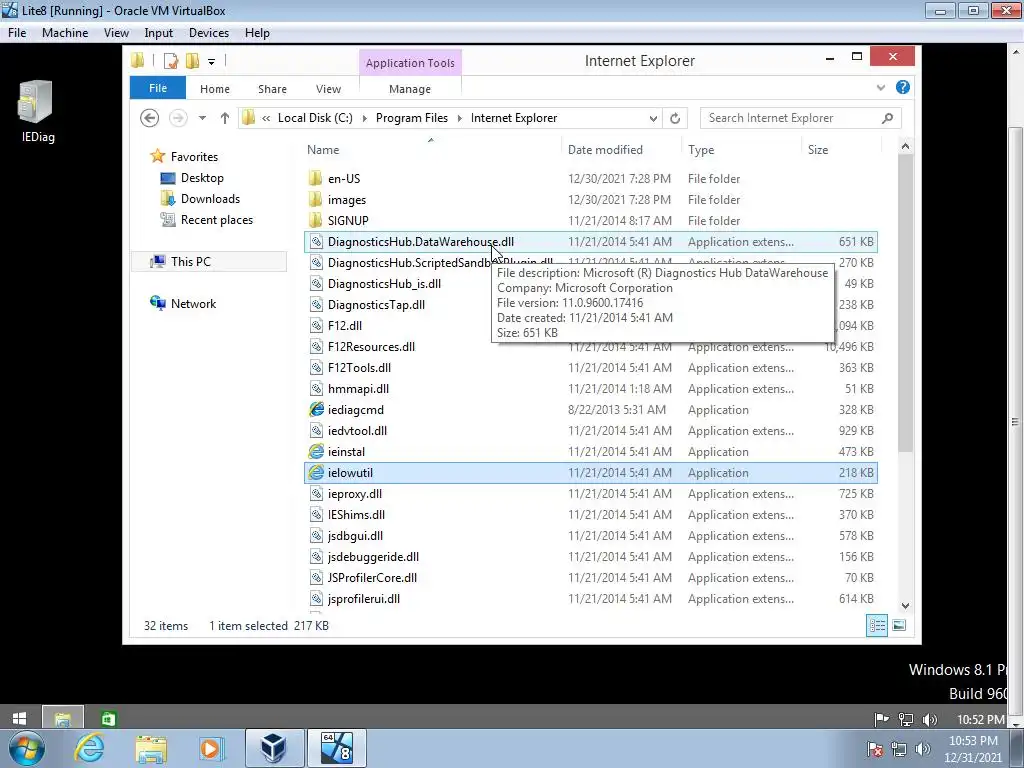Select JSProfilerCore.dll file
This screenshot has width=1024, height=768.
[590, 577]
